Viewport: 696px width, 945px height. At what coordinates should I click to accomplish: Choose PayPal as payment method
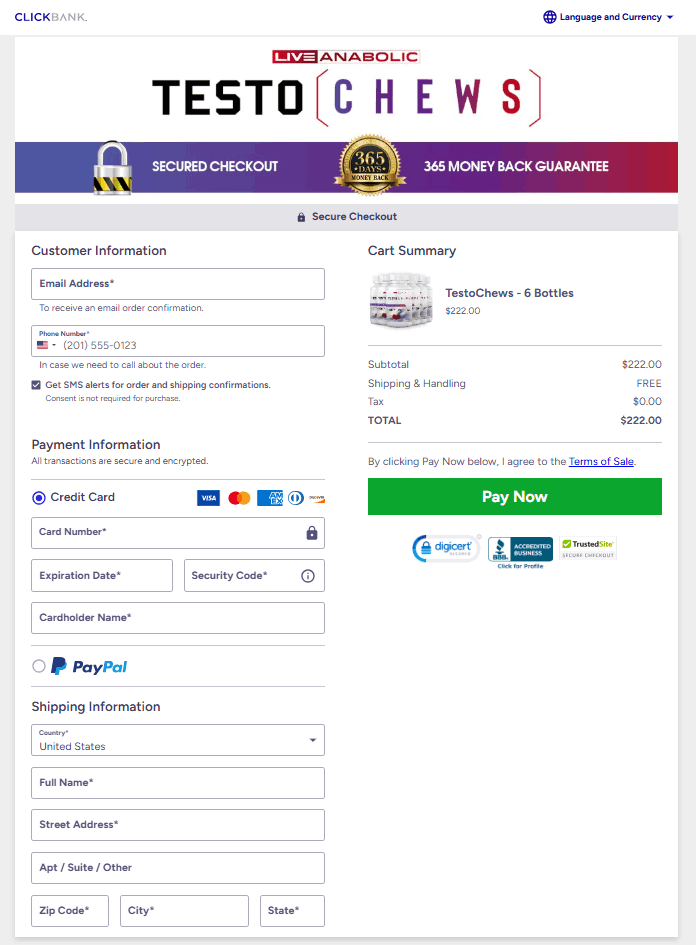click(x=37, y=666)
